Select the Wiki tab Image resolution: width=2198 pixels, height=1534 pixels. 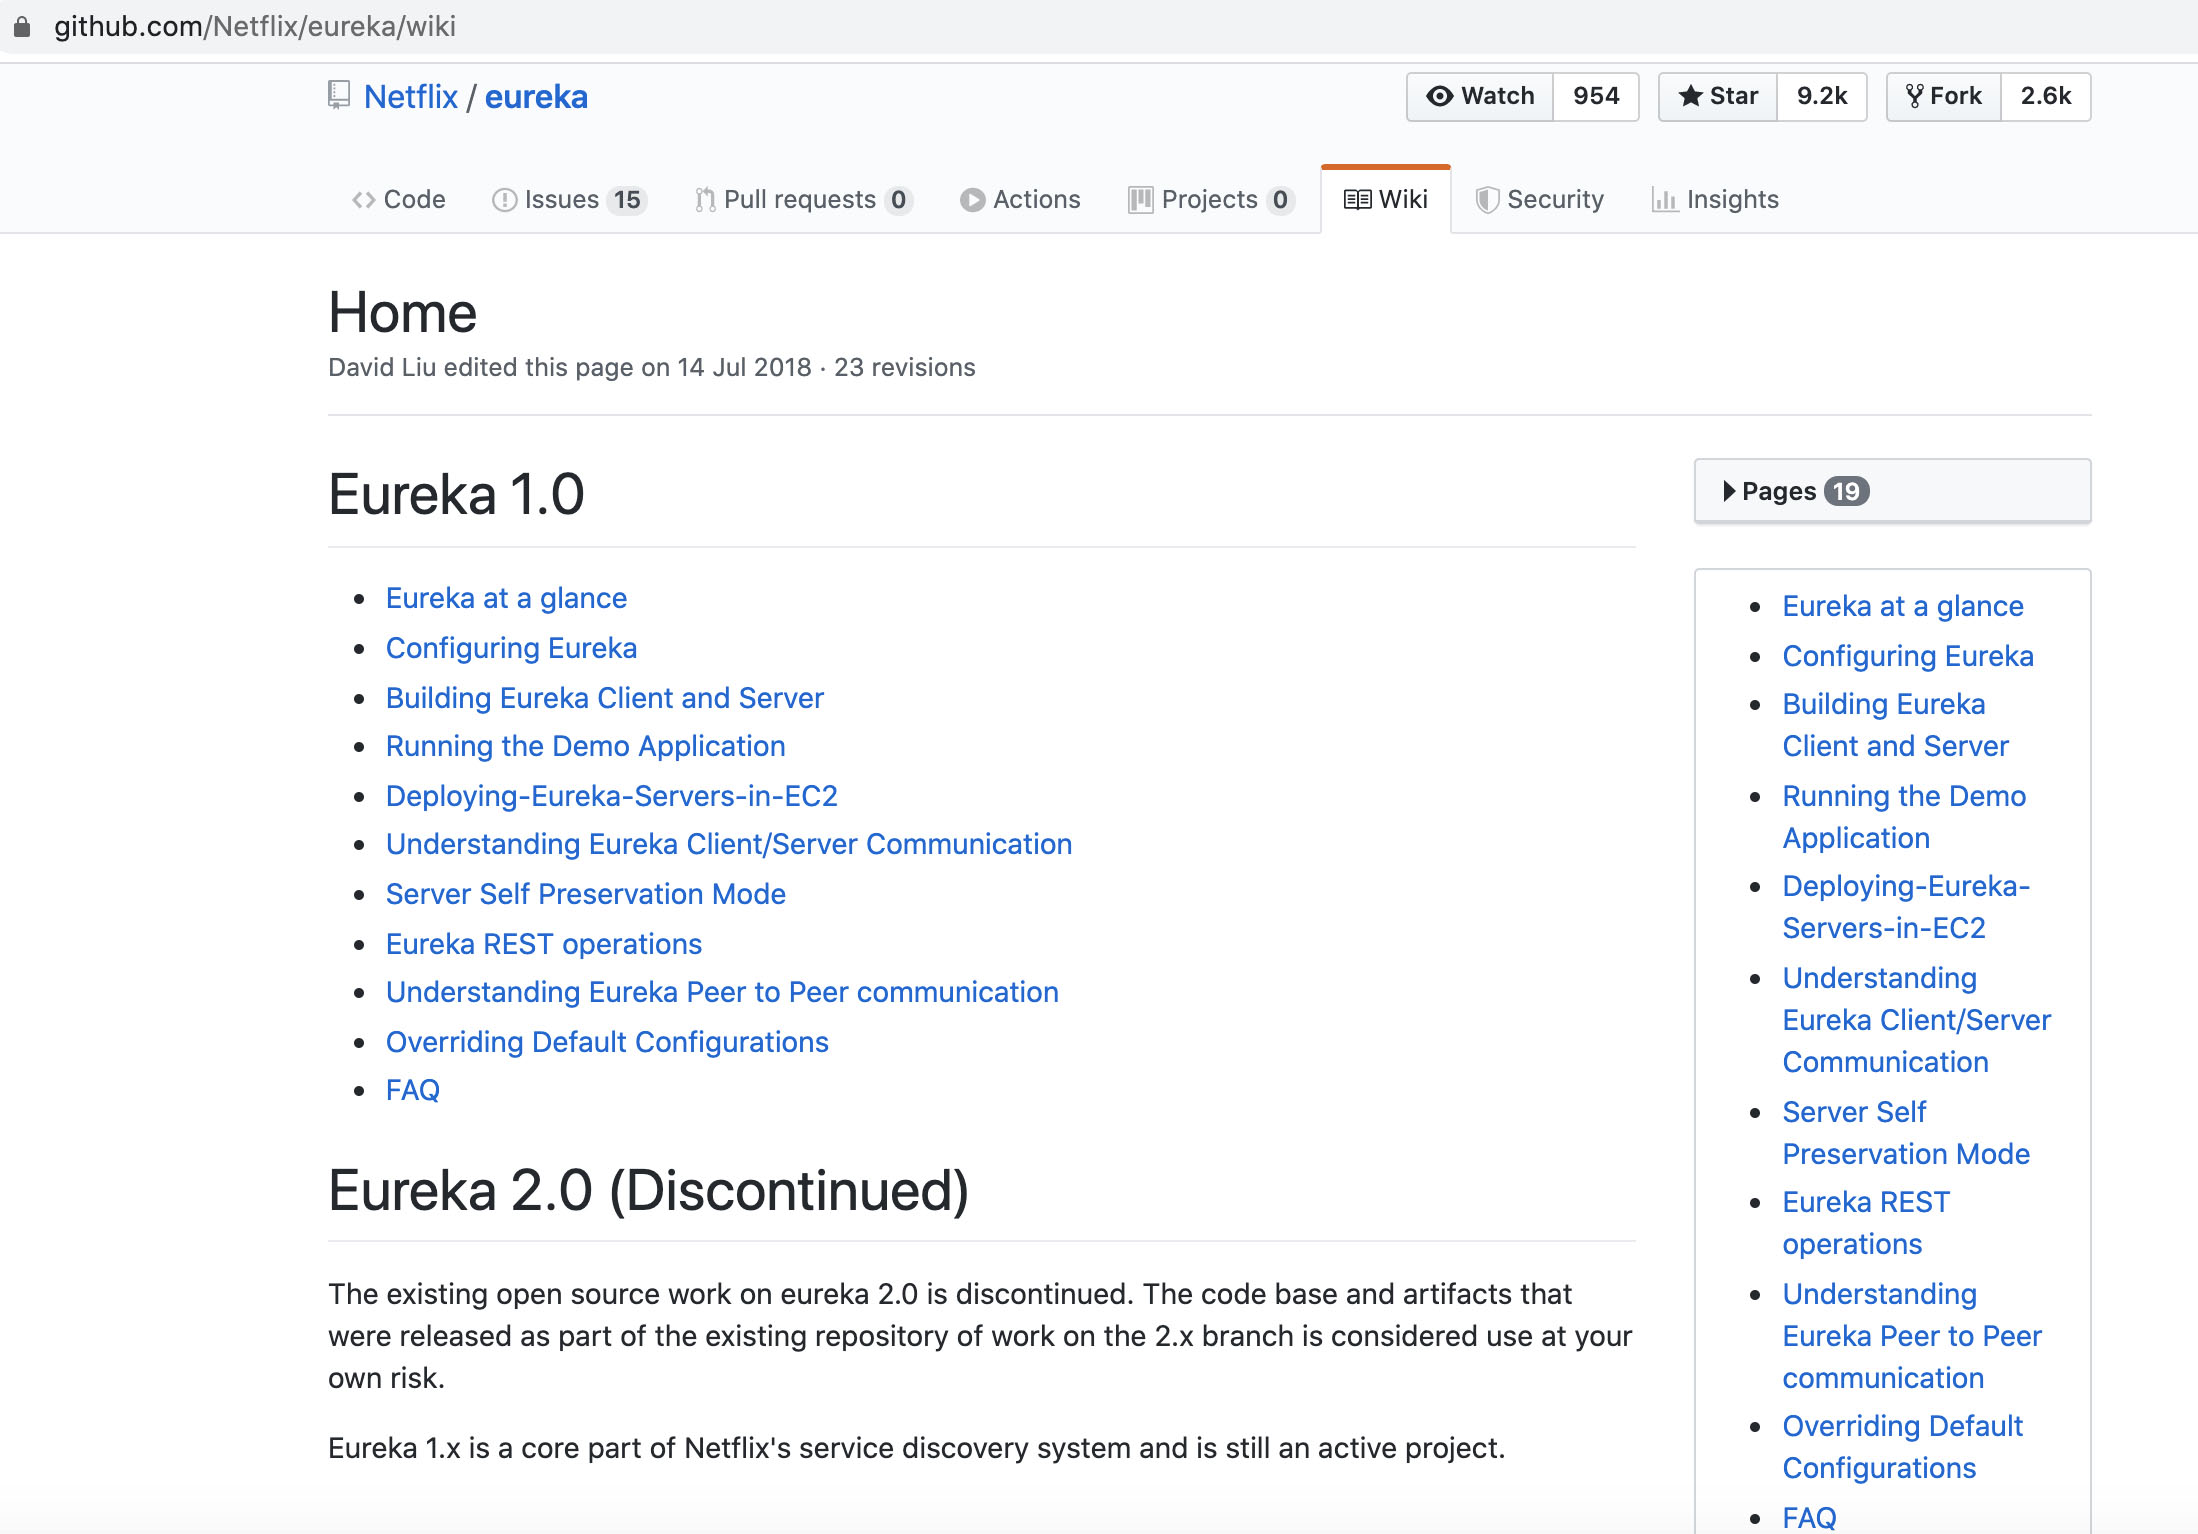(1386, 200)
